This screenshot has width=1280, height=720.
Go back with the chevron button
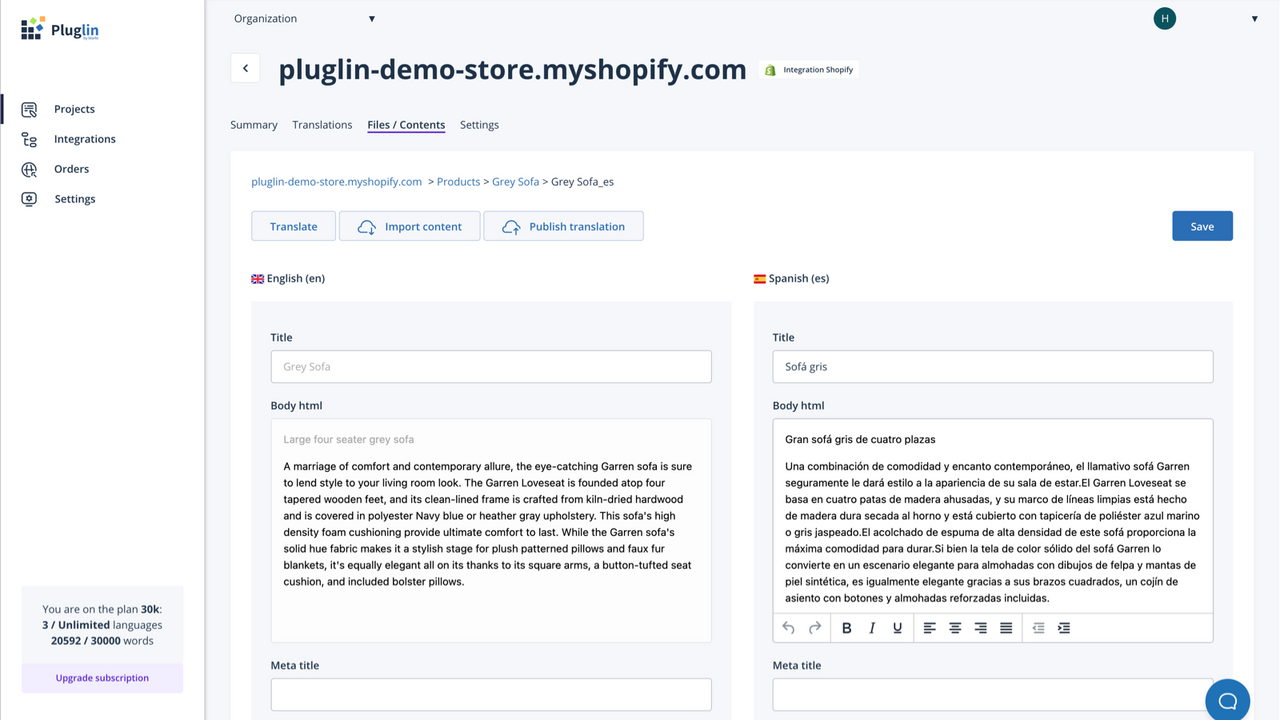click(245, 68)
